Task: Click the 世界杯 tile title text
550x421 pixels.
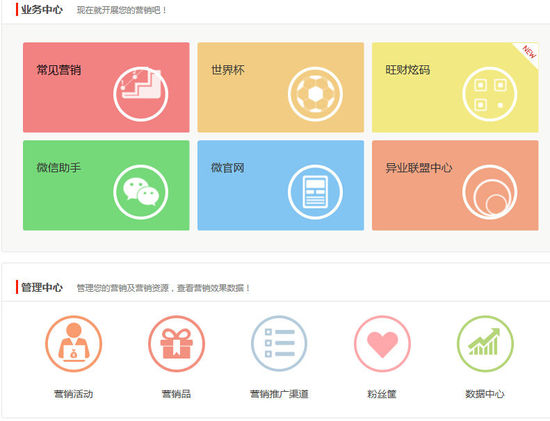Action: [228, 70]
